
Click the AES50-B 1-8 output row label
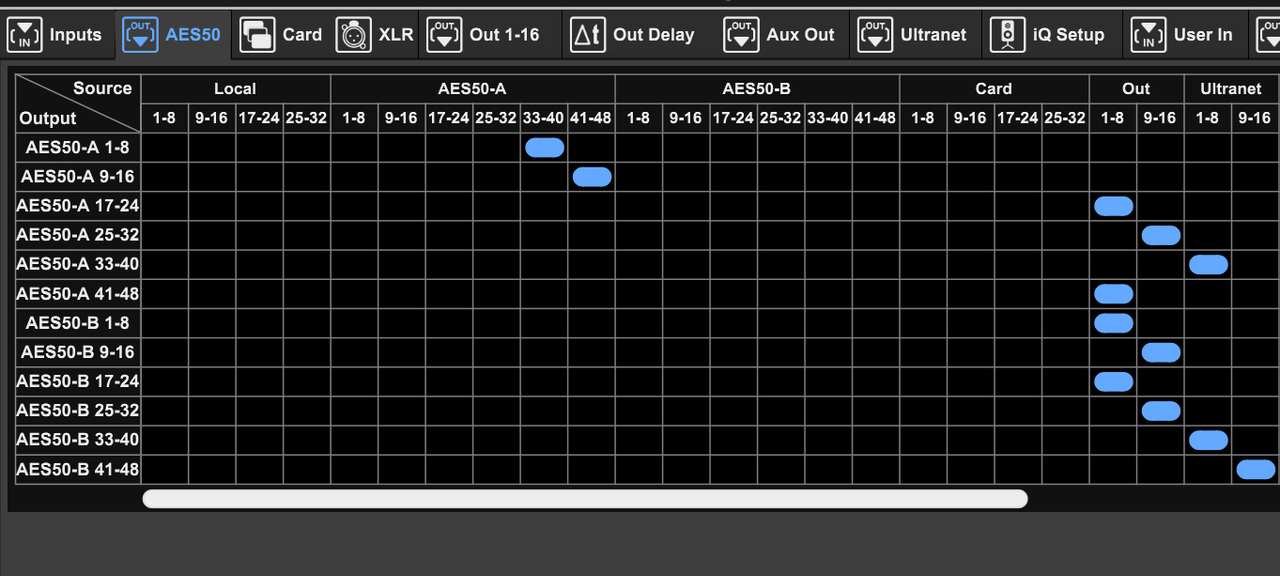78,323
